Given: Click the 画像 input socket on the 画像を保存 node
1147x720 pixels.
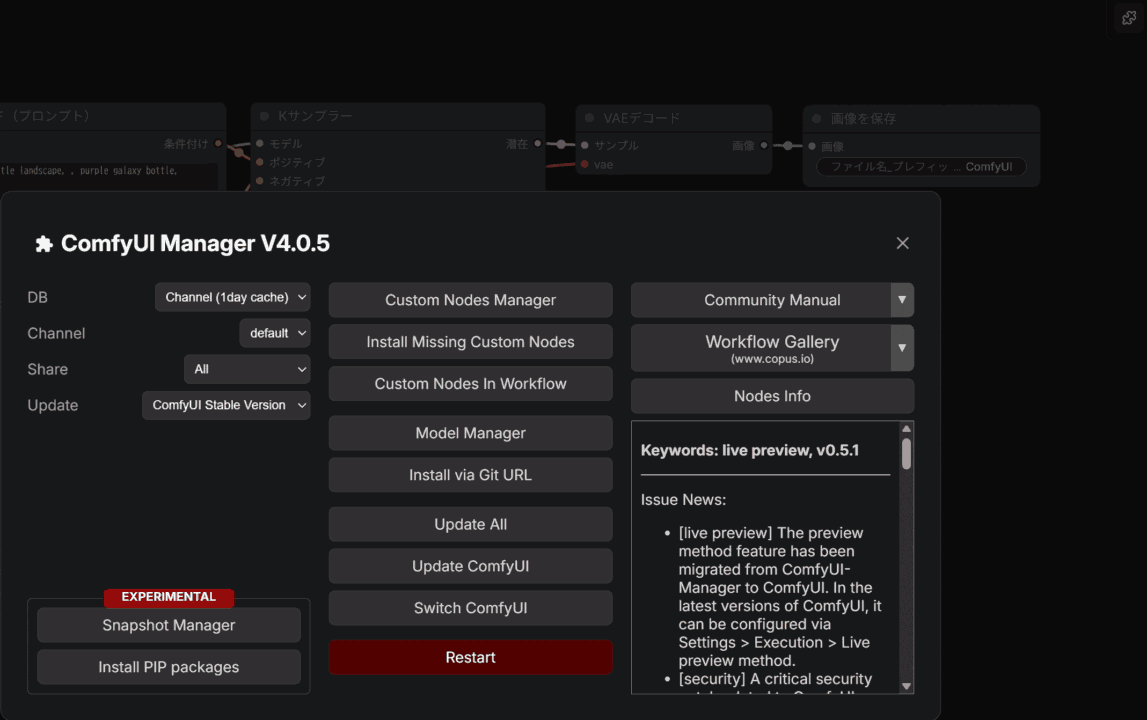Looking at the screenshot, I should tap(812, 146).
